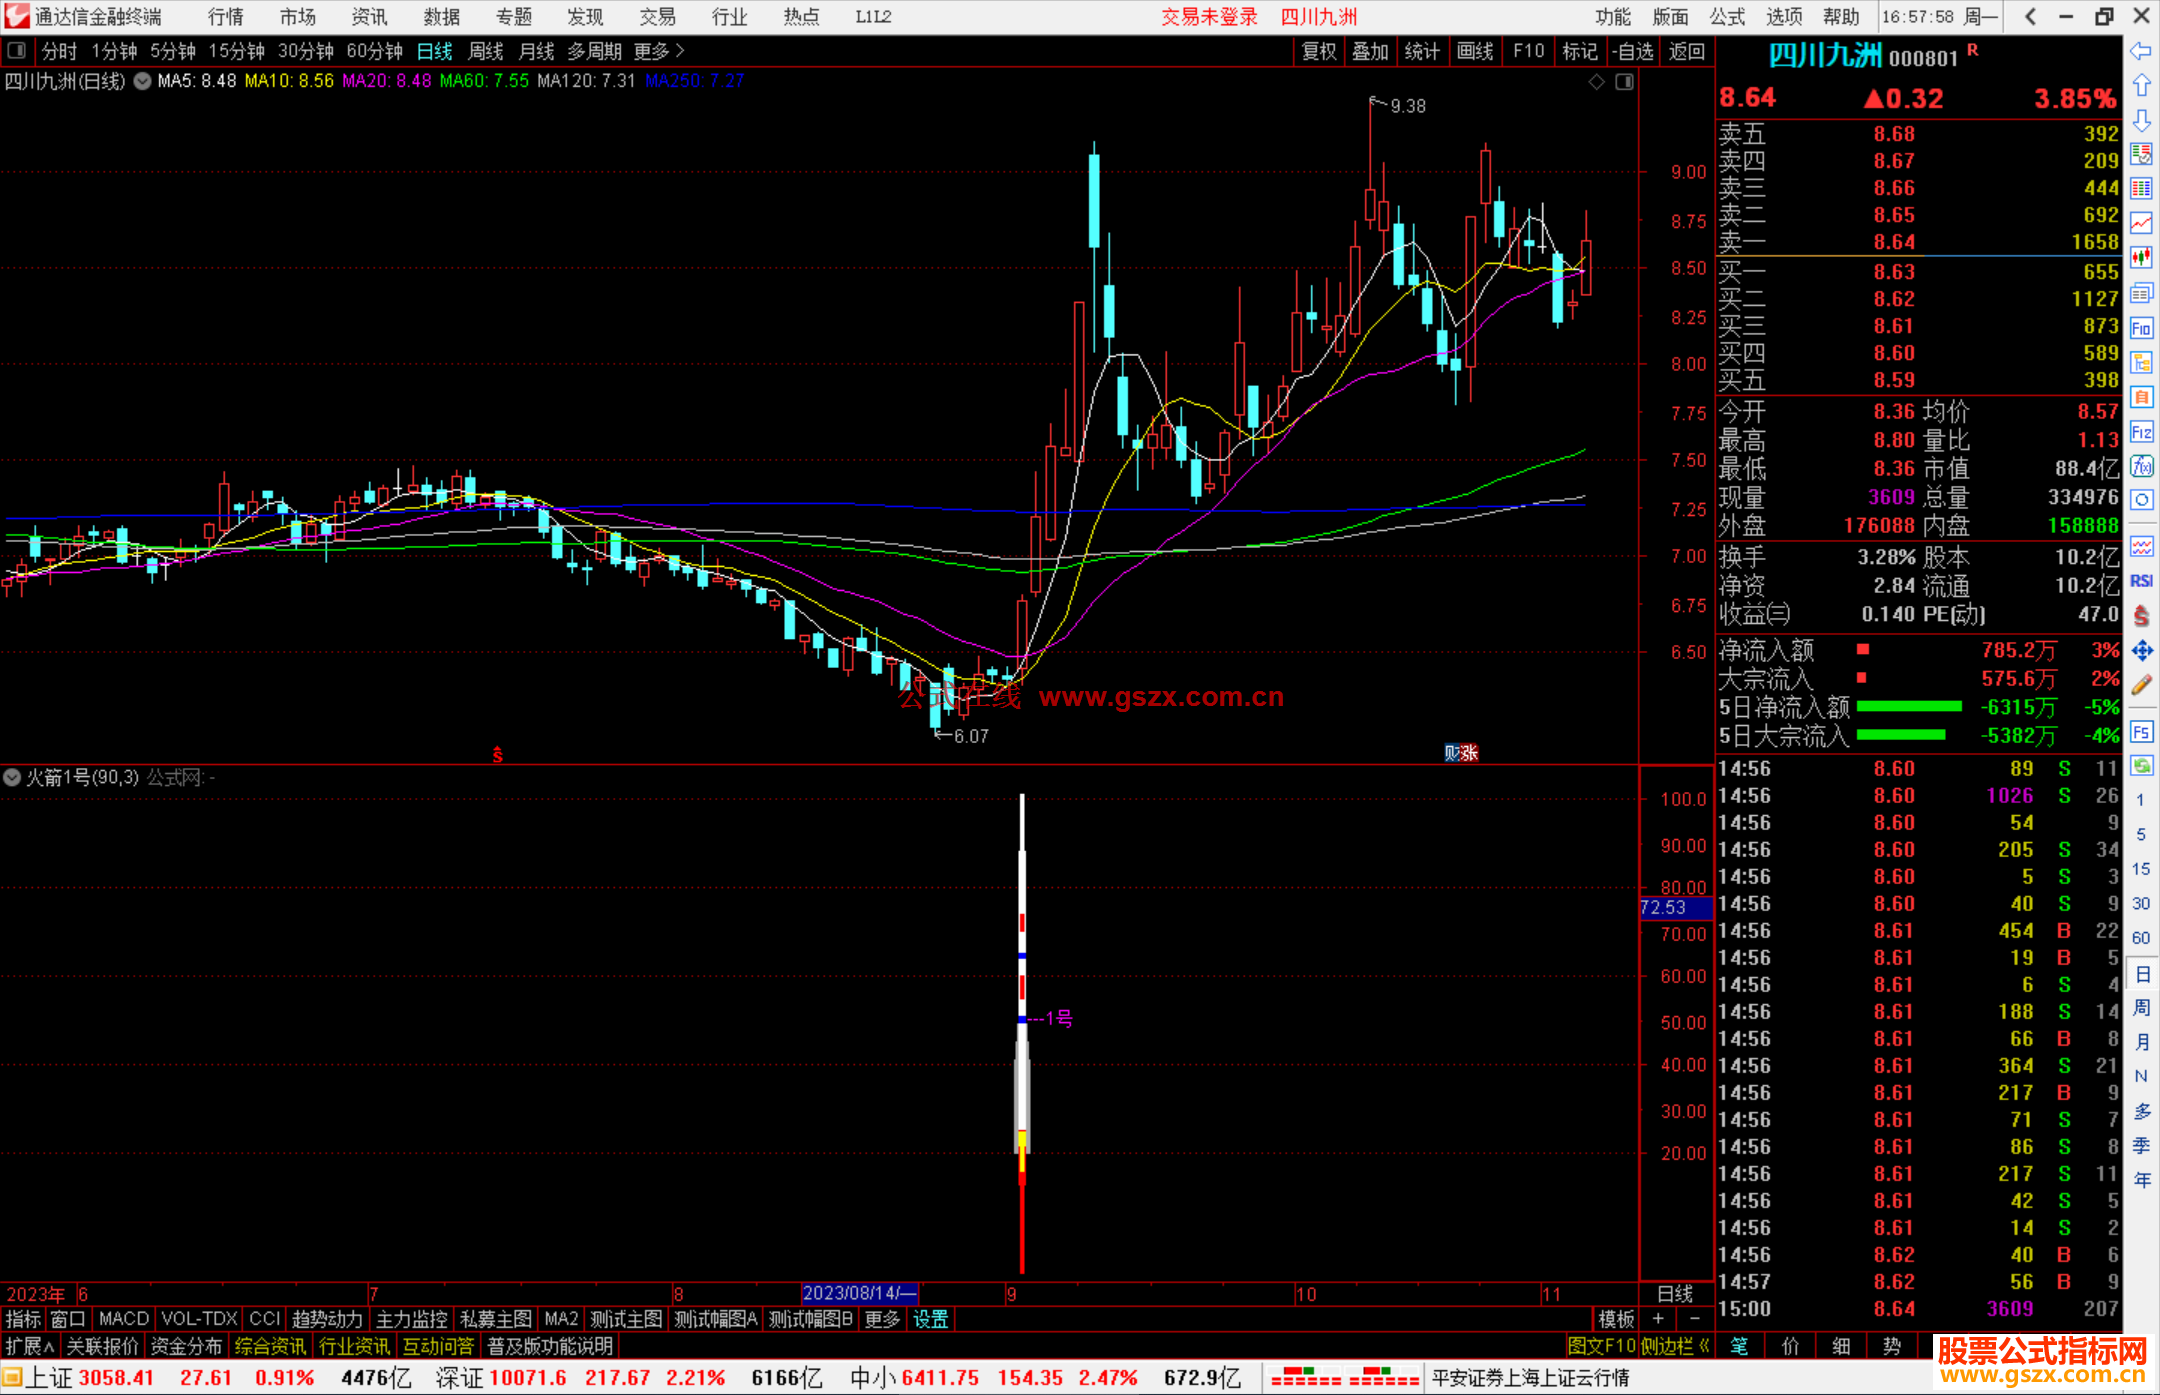Switch to the MACD indicator tab
This screenshot has height=1395, width=2160.
click(124, 1319)
